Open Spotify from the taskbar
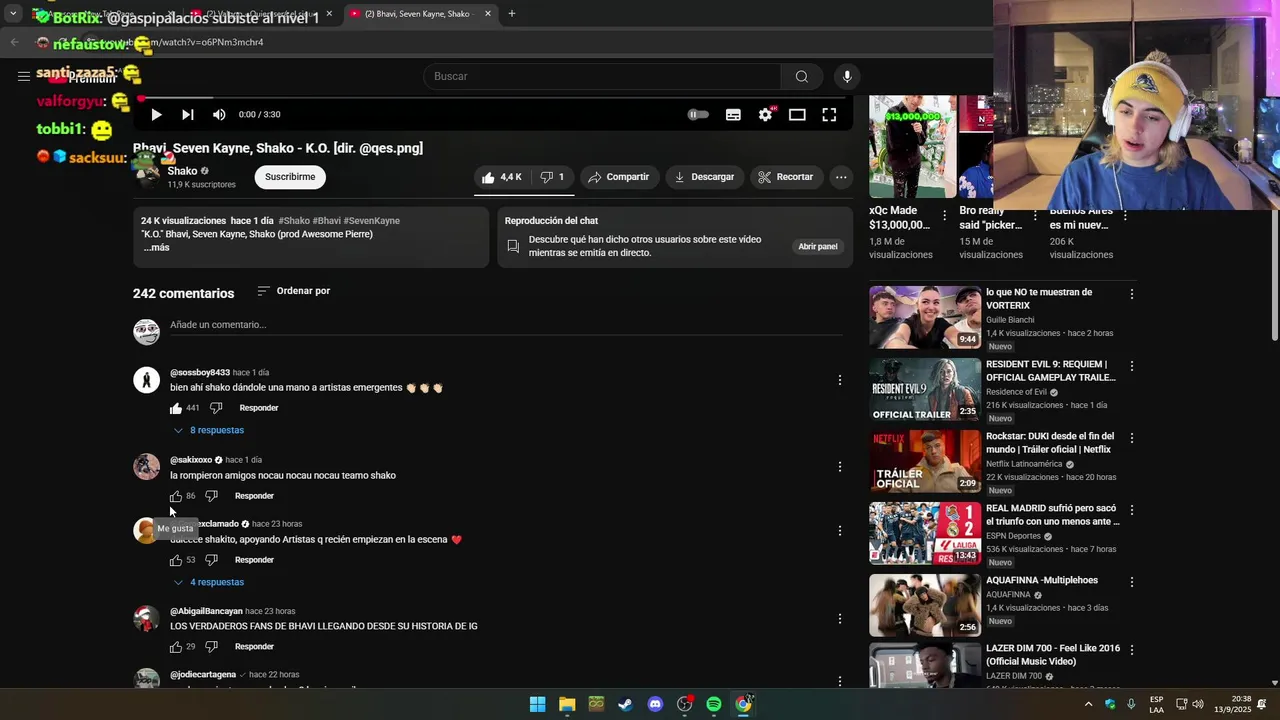This screenshot has height=720, width=1280. (714, 704)
